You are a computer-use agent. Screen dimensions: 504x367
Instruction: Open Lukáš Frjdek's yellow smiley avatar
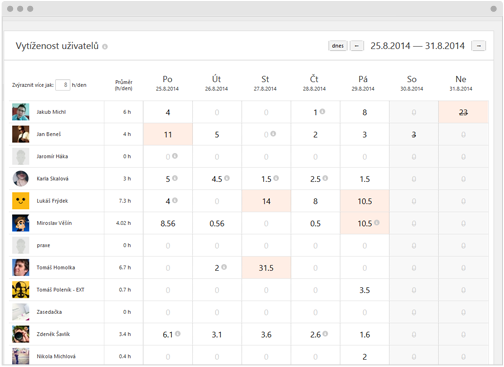tap(21, 201)
